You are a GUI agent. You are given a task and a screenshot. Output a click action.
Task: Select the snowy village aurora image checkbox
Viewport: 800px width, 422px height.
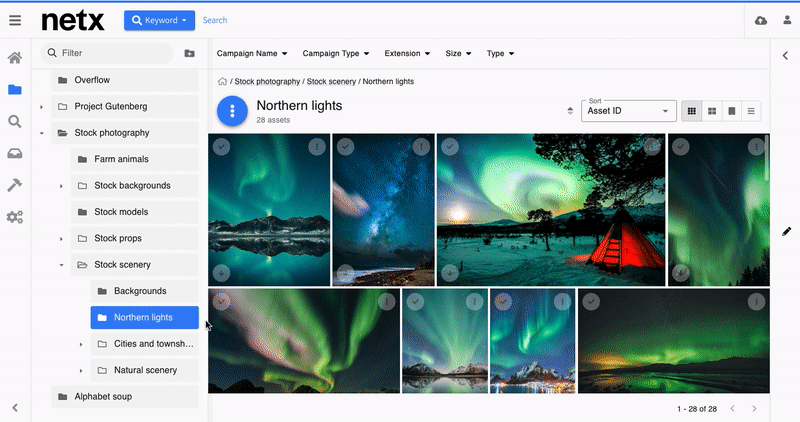pyautogui.click(x=503, y=302)
